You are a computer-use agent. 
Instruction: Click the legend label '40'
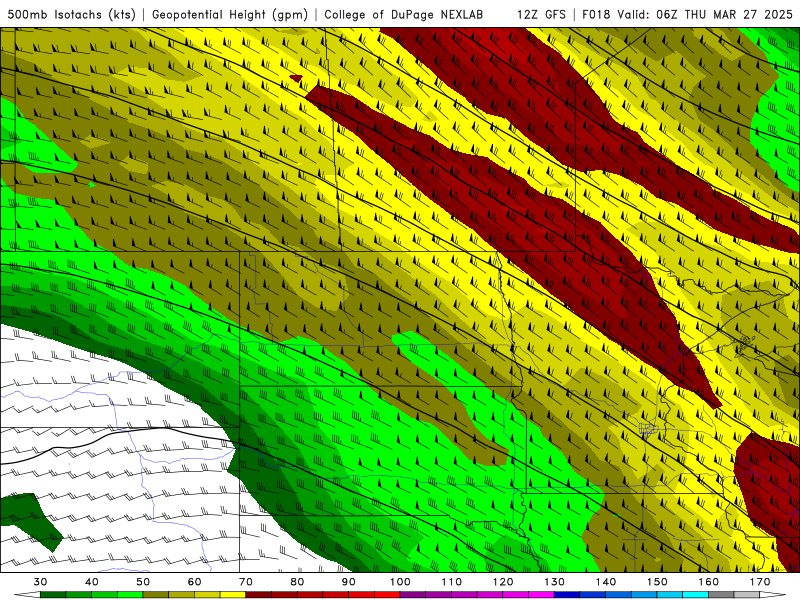(x=92, y=582)
